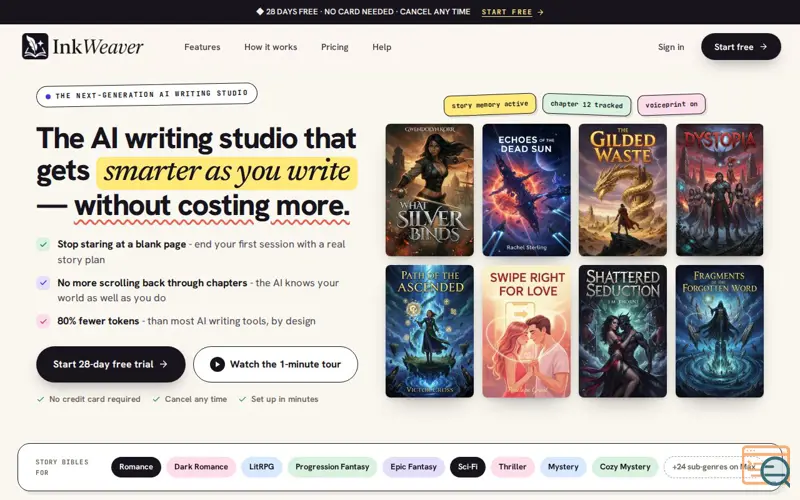Open the Help link in navigation
The height and width of the screenshot is (500, 800).
(382, 47)
